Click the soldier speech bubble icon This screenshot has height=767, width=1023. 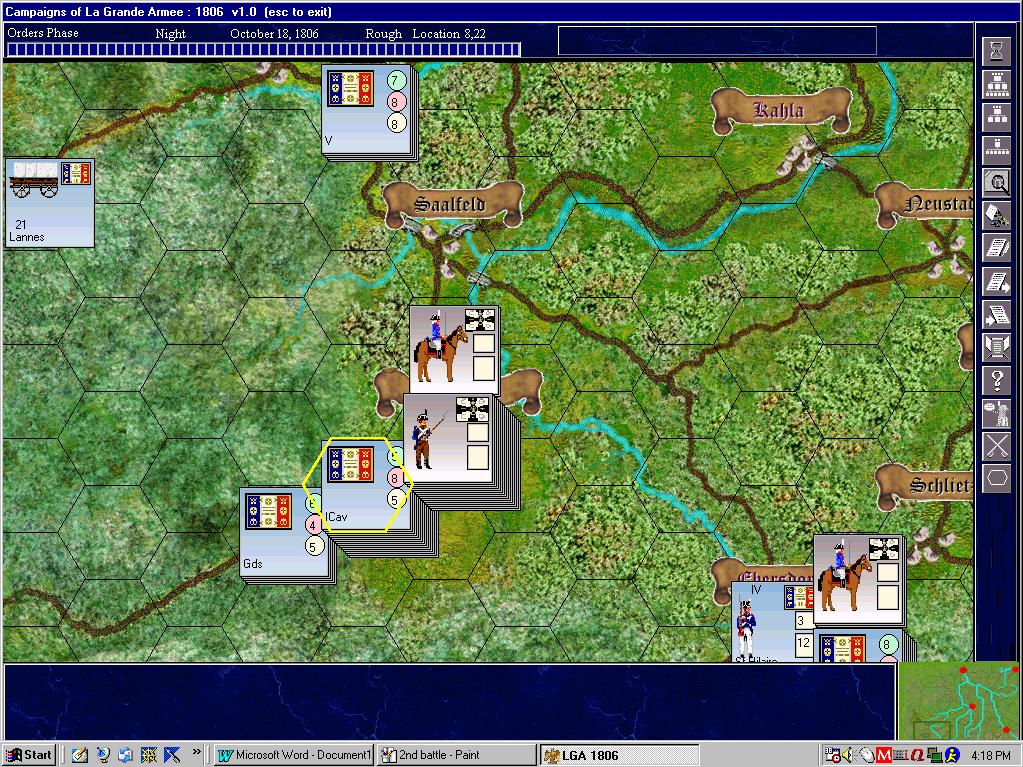click(997, 413)
